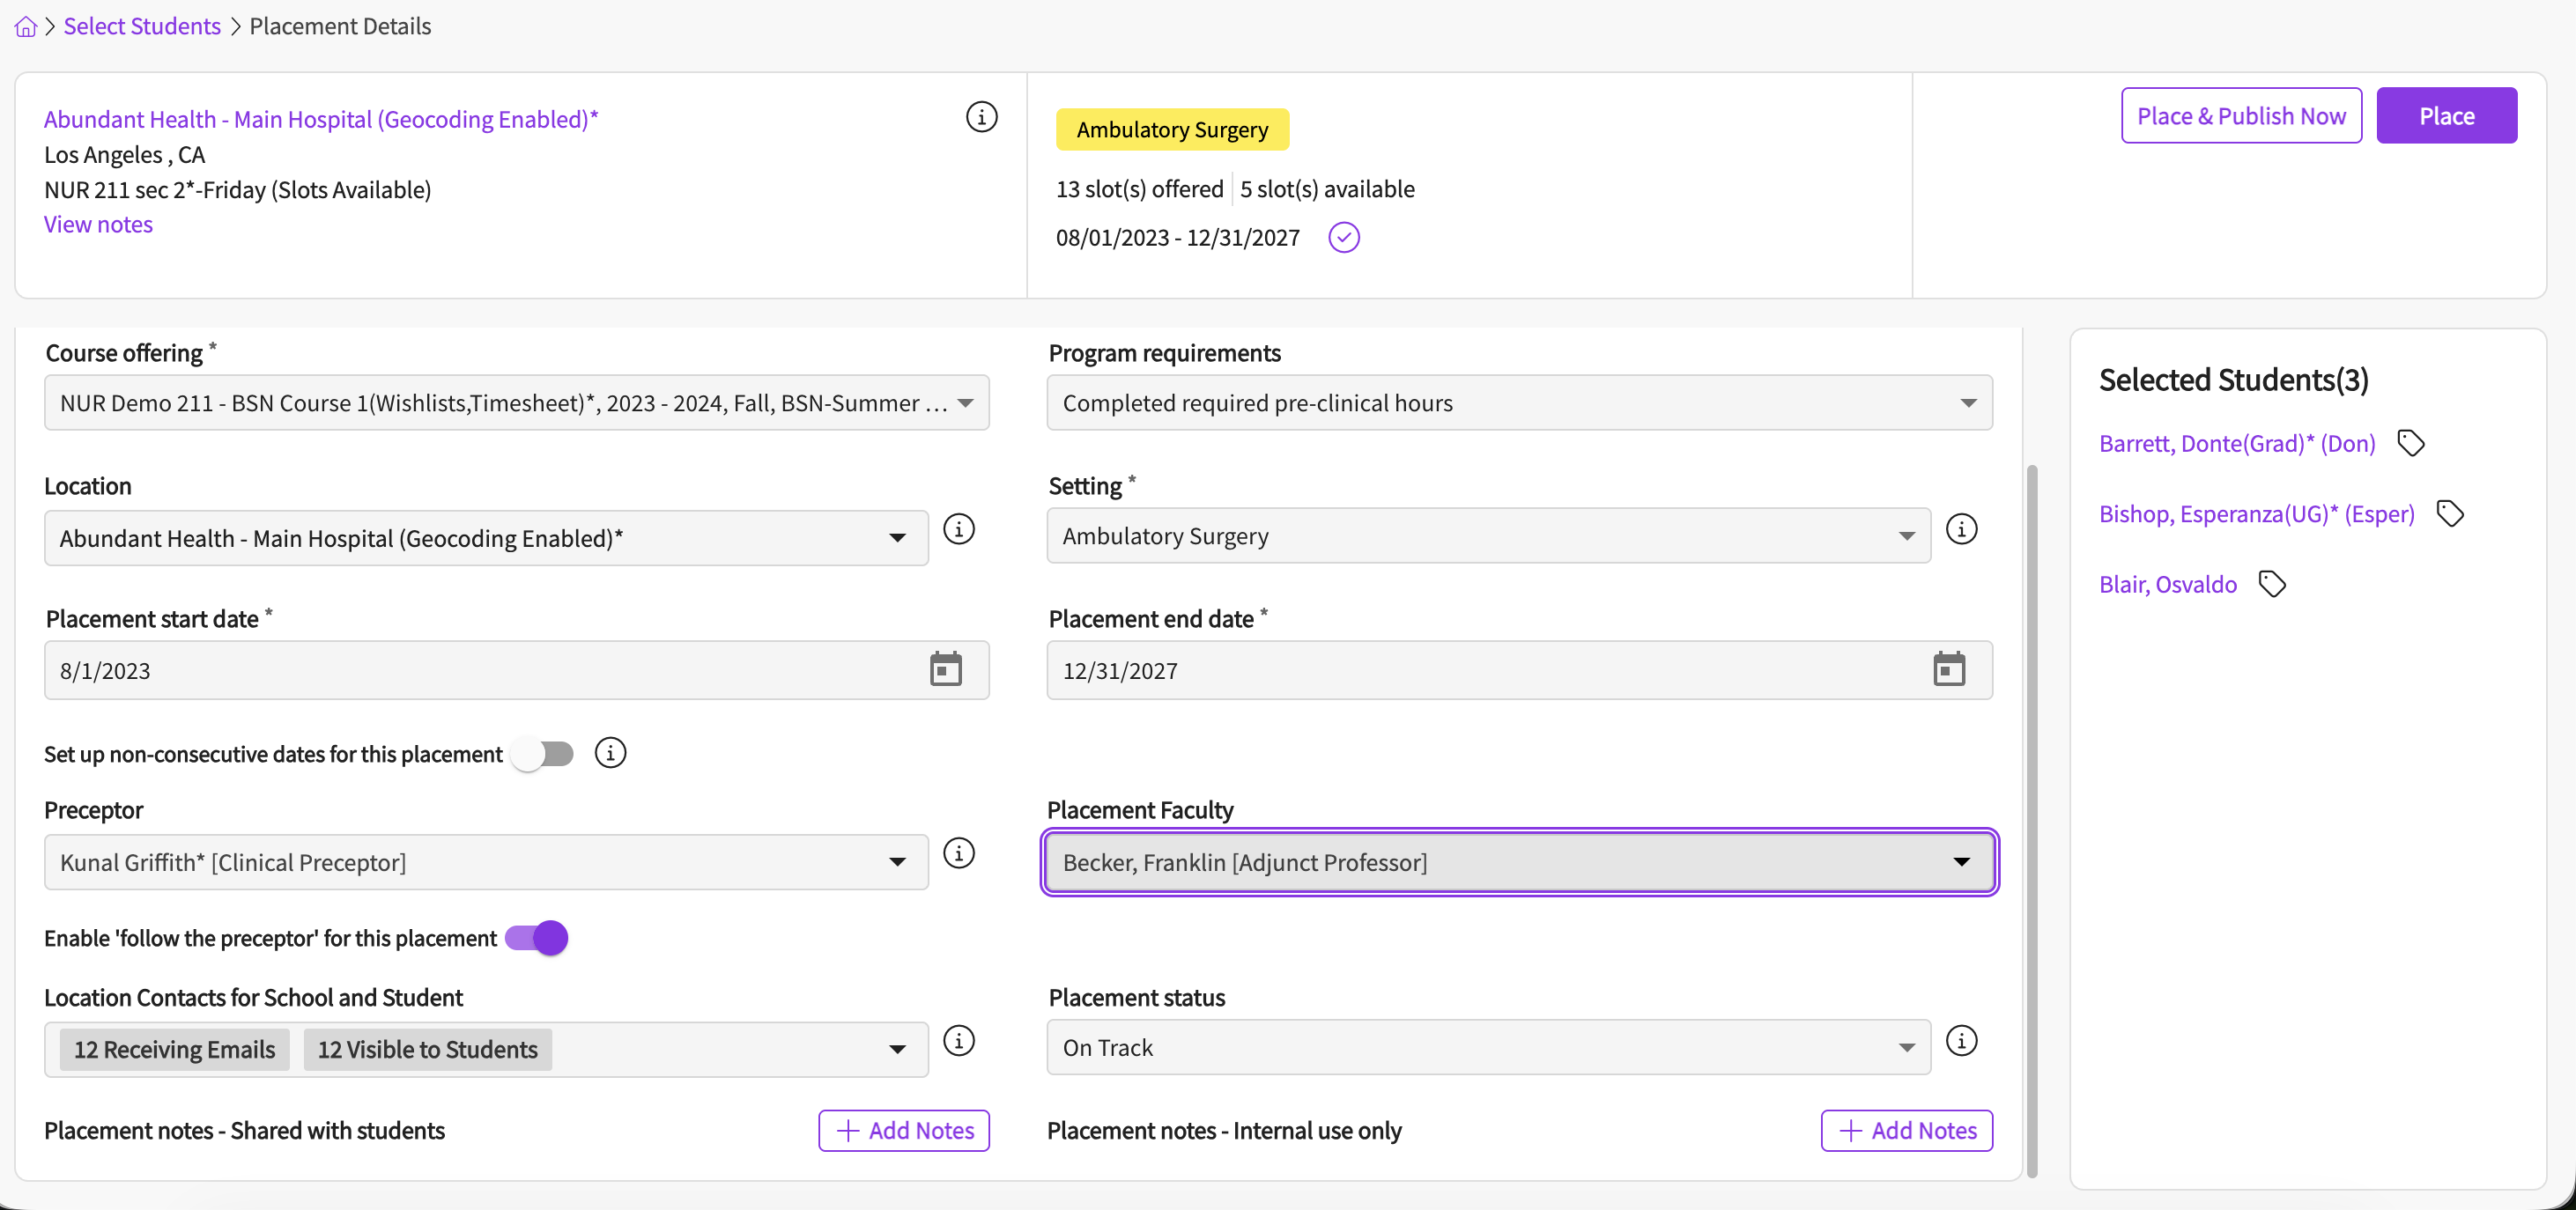Viewport: 2576px width, 1210px height.
Task: Add Notes for shared with students
Action: [903, 1130]
